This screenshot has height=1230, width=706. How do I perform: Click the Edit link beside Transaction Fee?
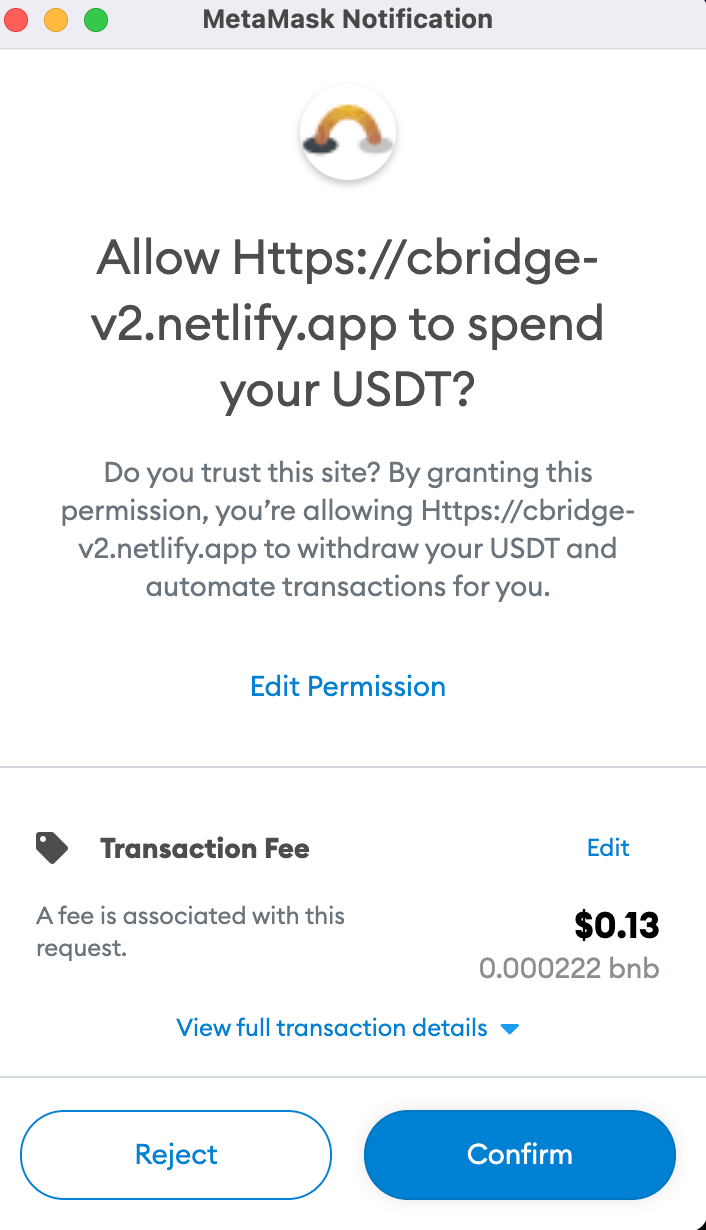607,847
